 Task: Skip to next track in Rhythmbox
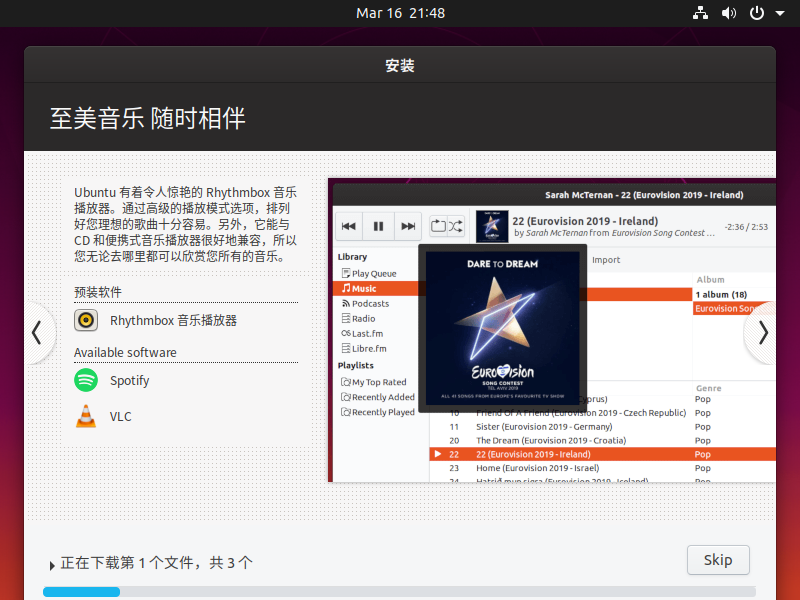click(408, 226)
